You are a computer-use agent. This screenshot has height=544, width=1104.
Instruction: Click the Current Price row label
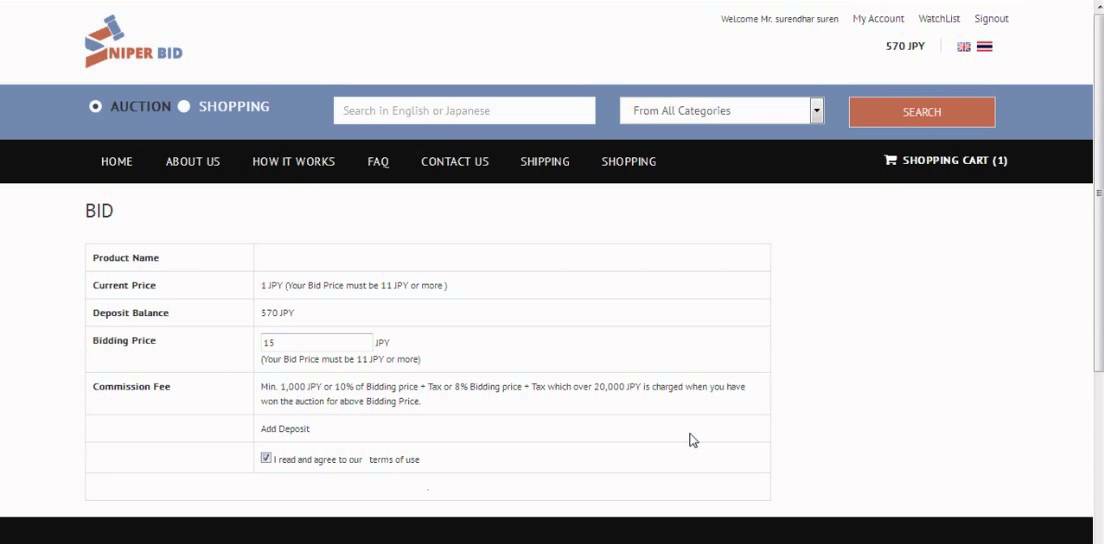coord(124,285)
